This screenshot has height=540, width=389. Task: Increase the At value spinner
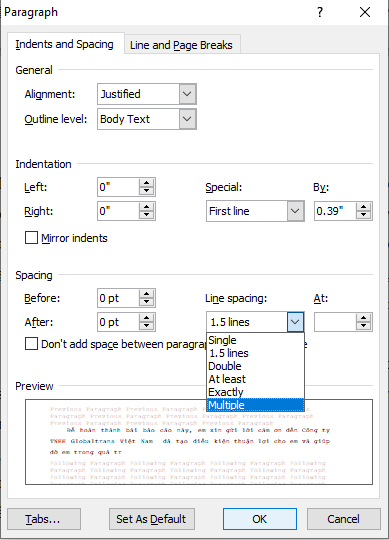point(364,318)
